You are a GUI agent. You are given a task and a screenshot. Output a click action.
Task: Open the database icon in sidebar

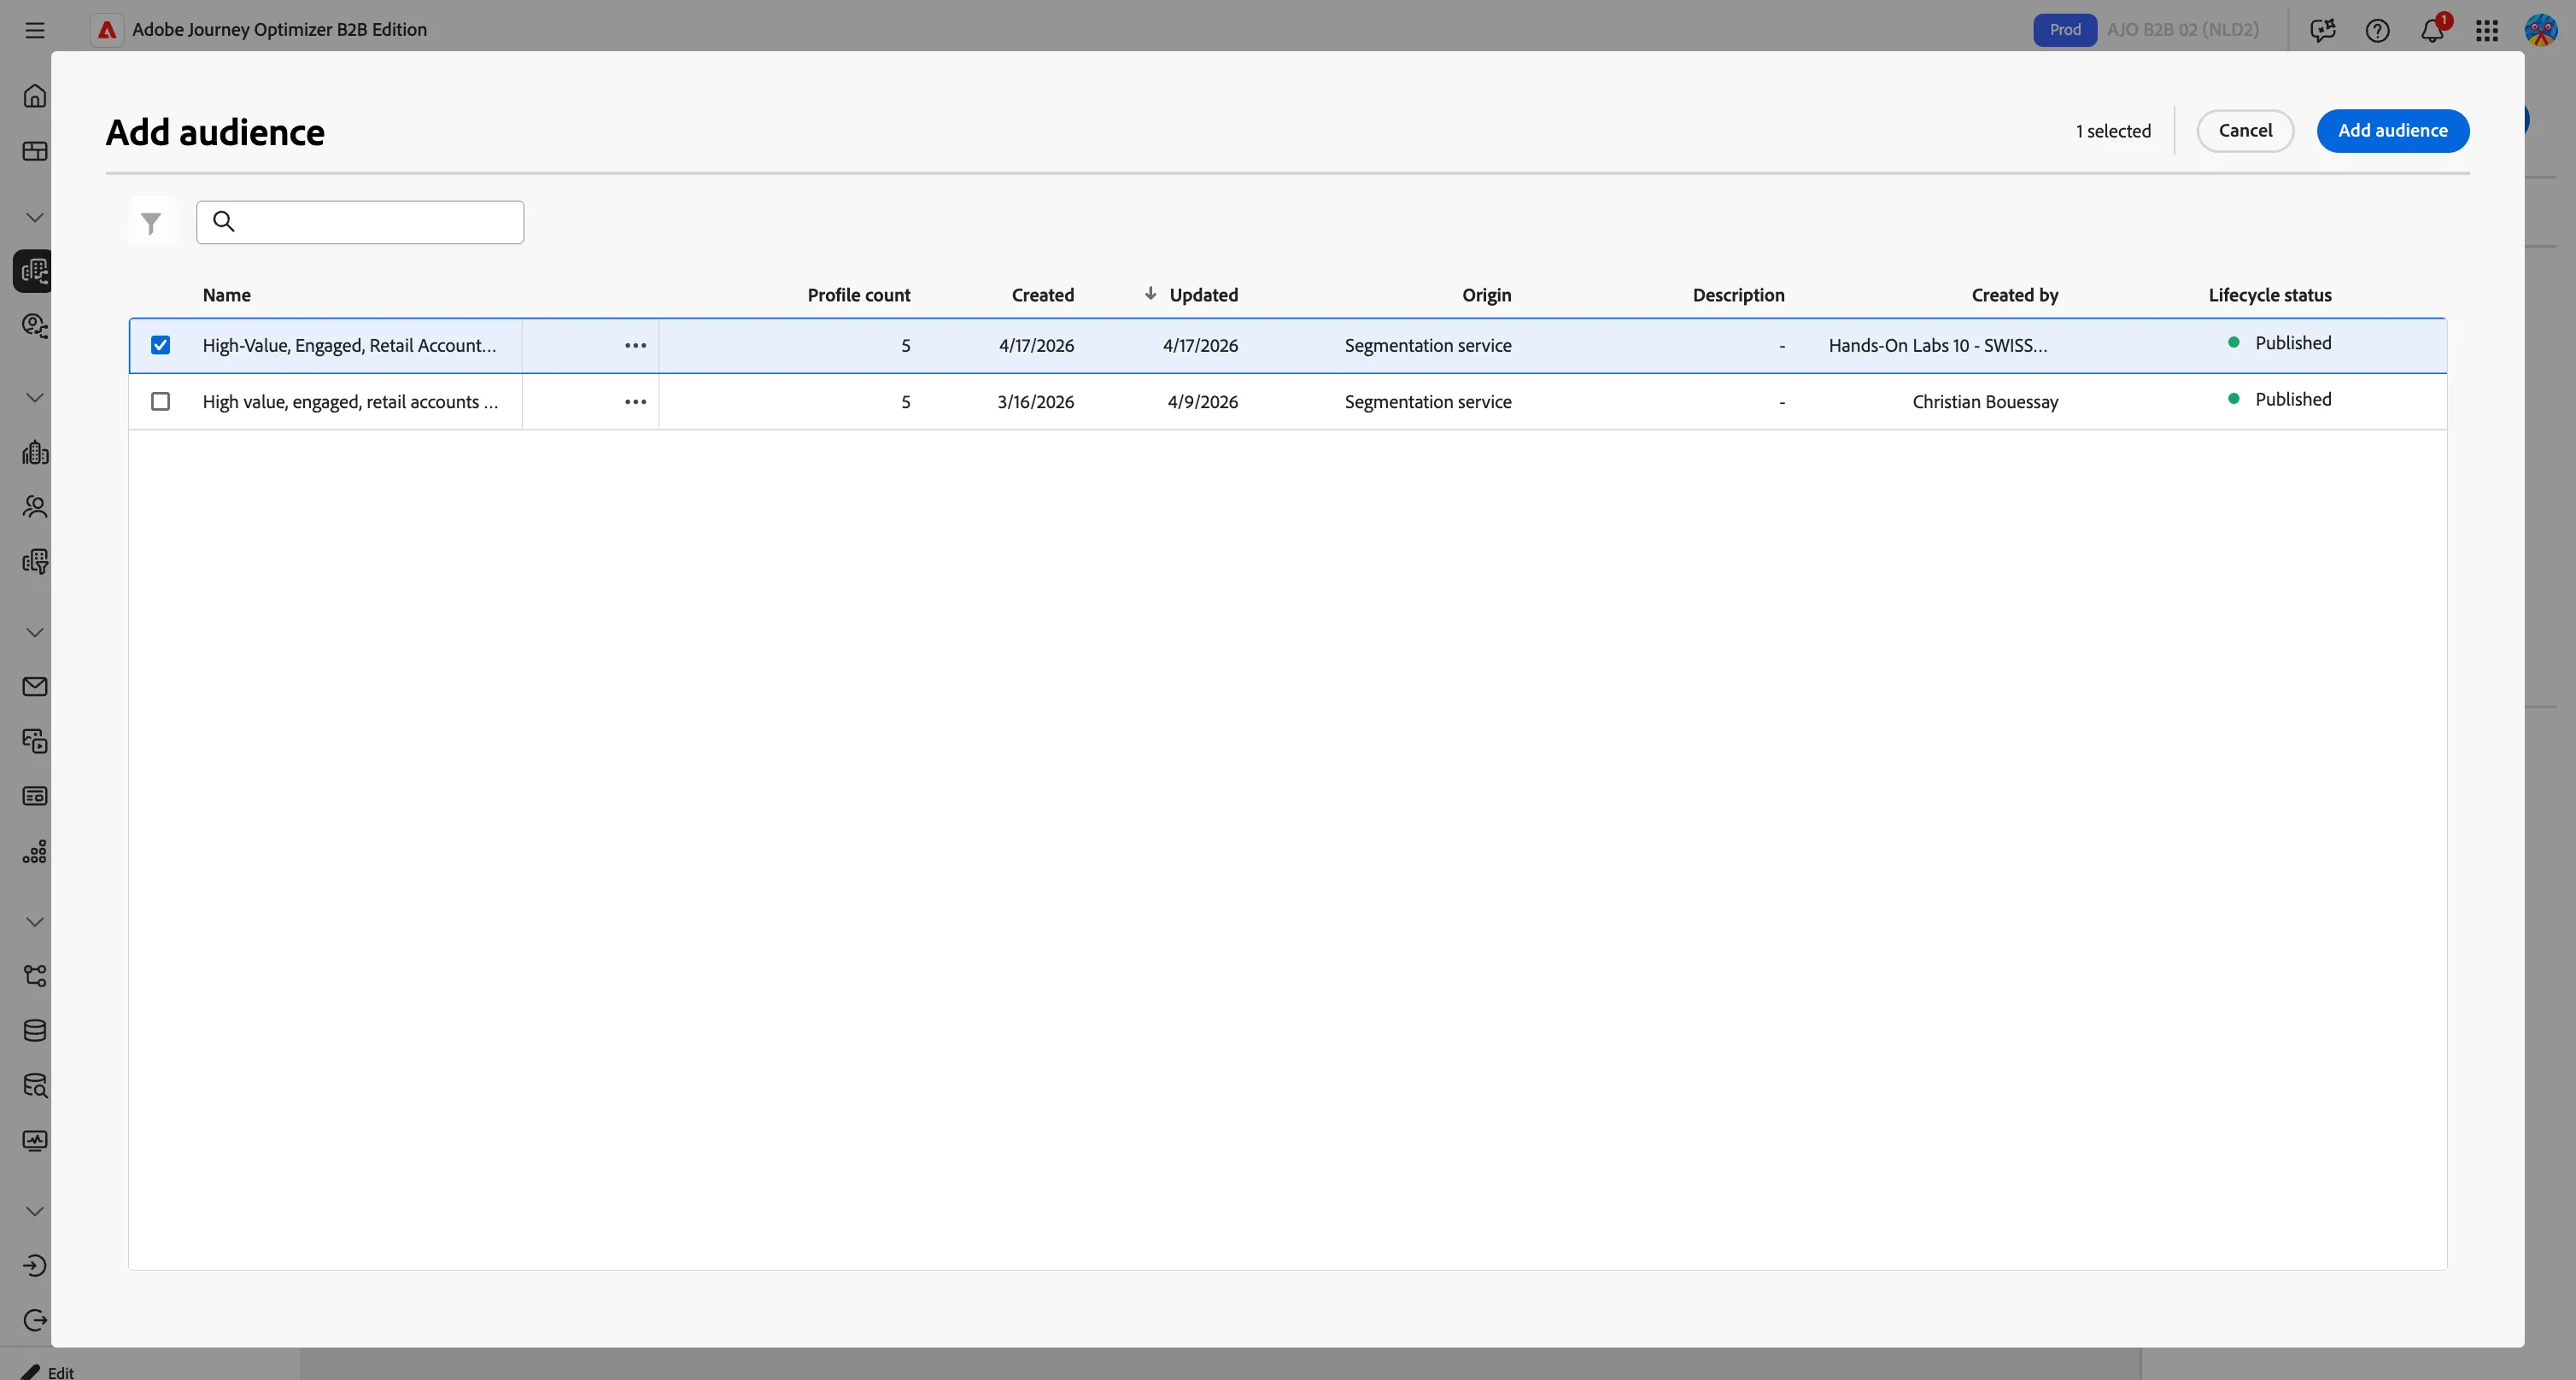[x=35, y=1031]
